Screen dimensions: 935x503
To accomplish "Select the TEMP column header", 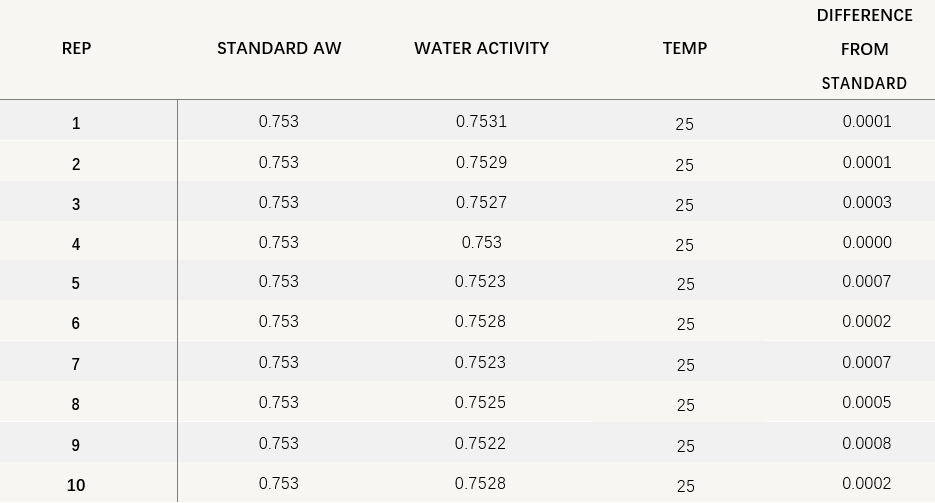I will 685,48.
